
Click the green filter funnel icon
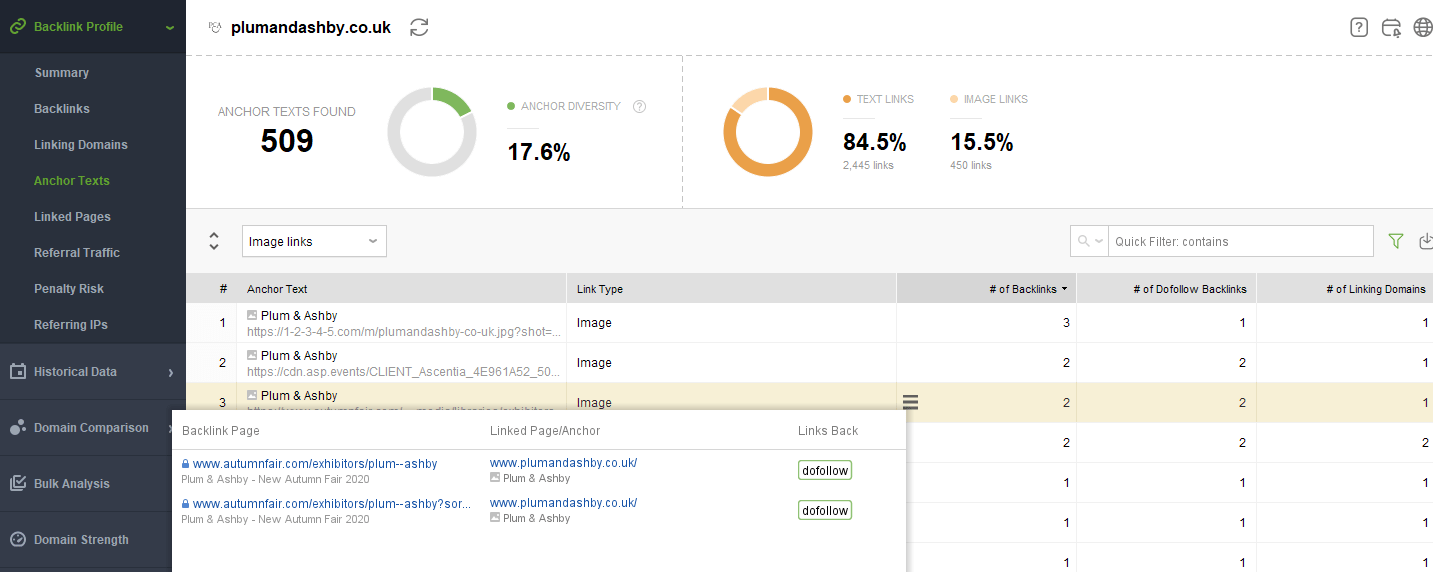pyautogui.click(x=1396, y=241)
